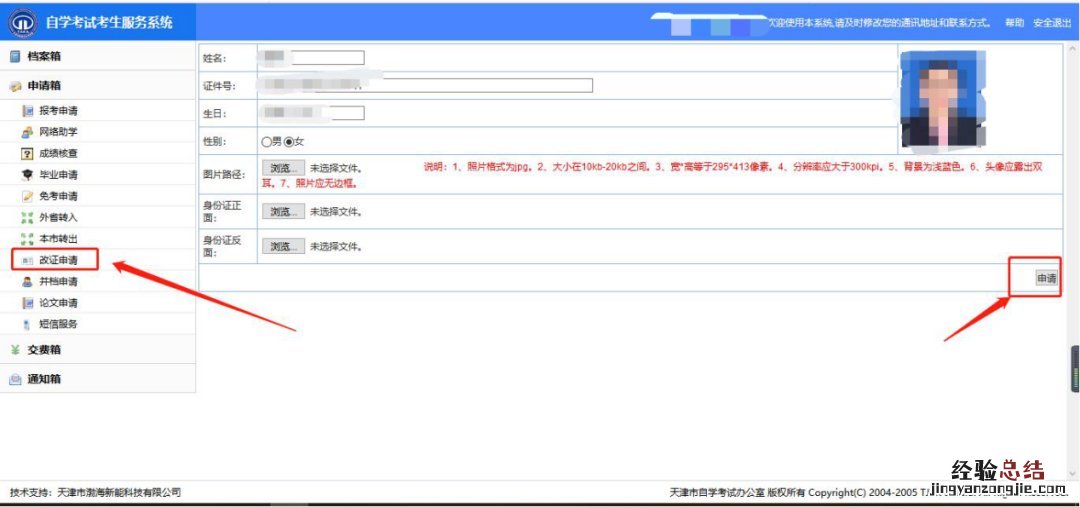Click the 短信服务 phone icon
Image resolution: width=1080 pixels, height=507 pixels.
[27, 324]
